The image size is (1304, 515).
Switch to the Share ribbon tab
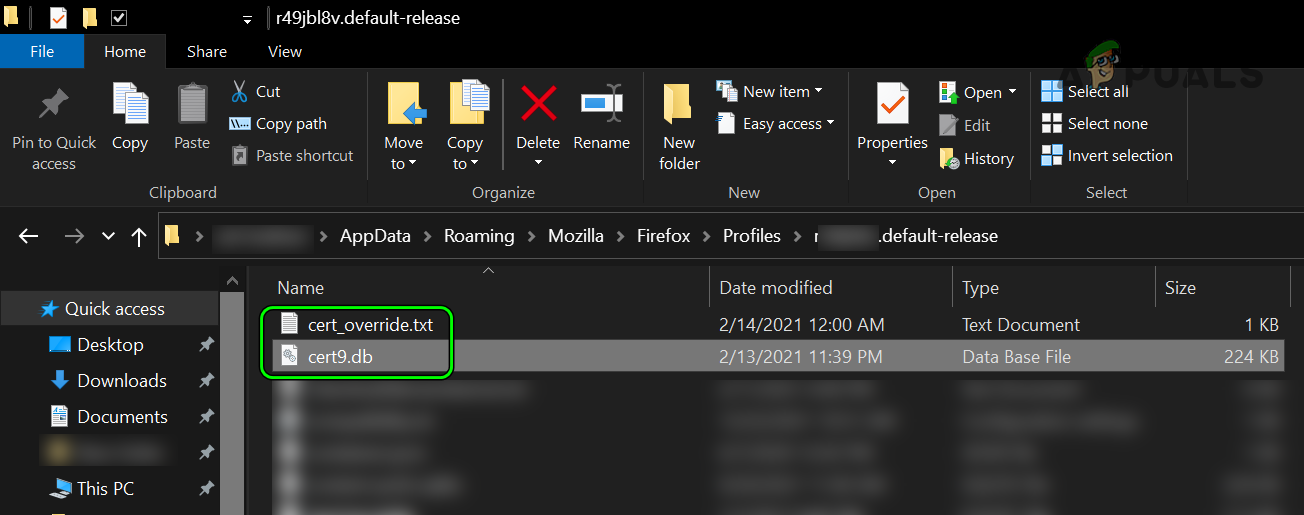coord(207,51)
